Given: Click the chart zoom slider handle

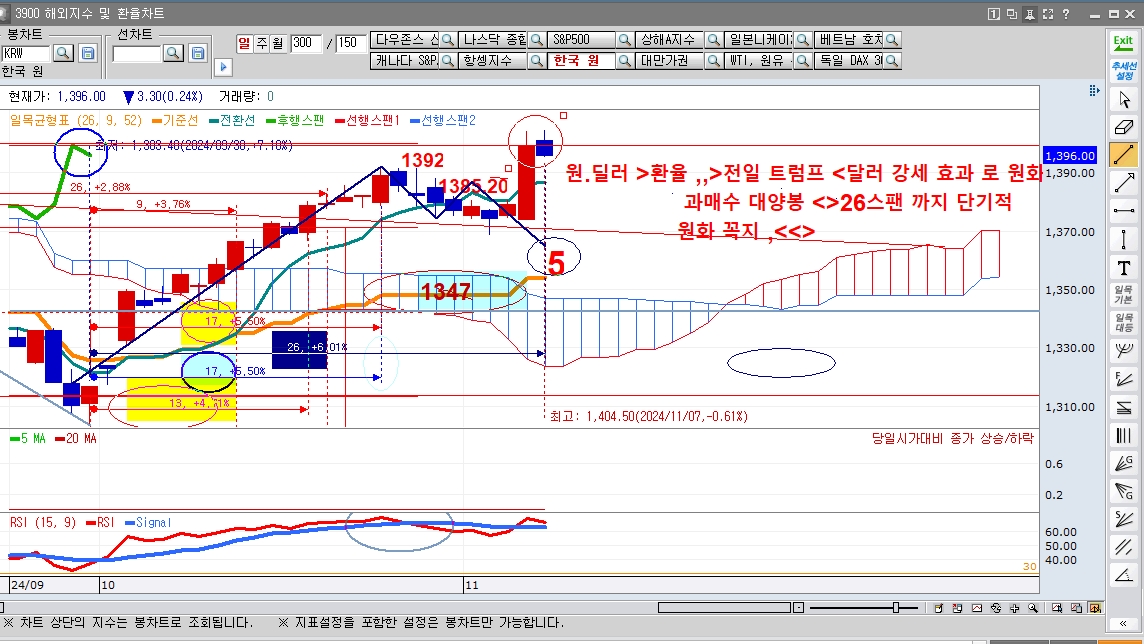Looking at the screenshot, I should [896, 608].
